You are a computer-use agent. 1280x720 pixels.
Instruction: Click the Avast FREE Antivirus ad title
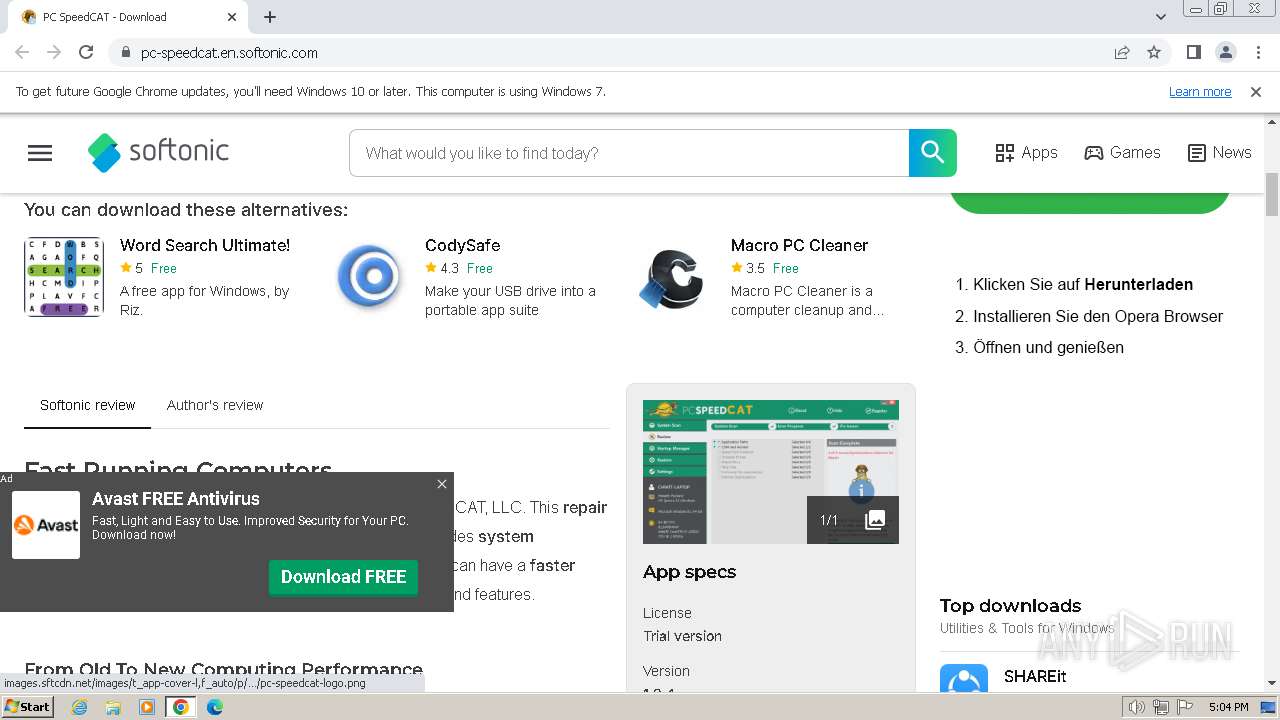[x=176, y=499]
